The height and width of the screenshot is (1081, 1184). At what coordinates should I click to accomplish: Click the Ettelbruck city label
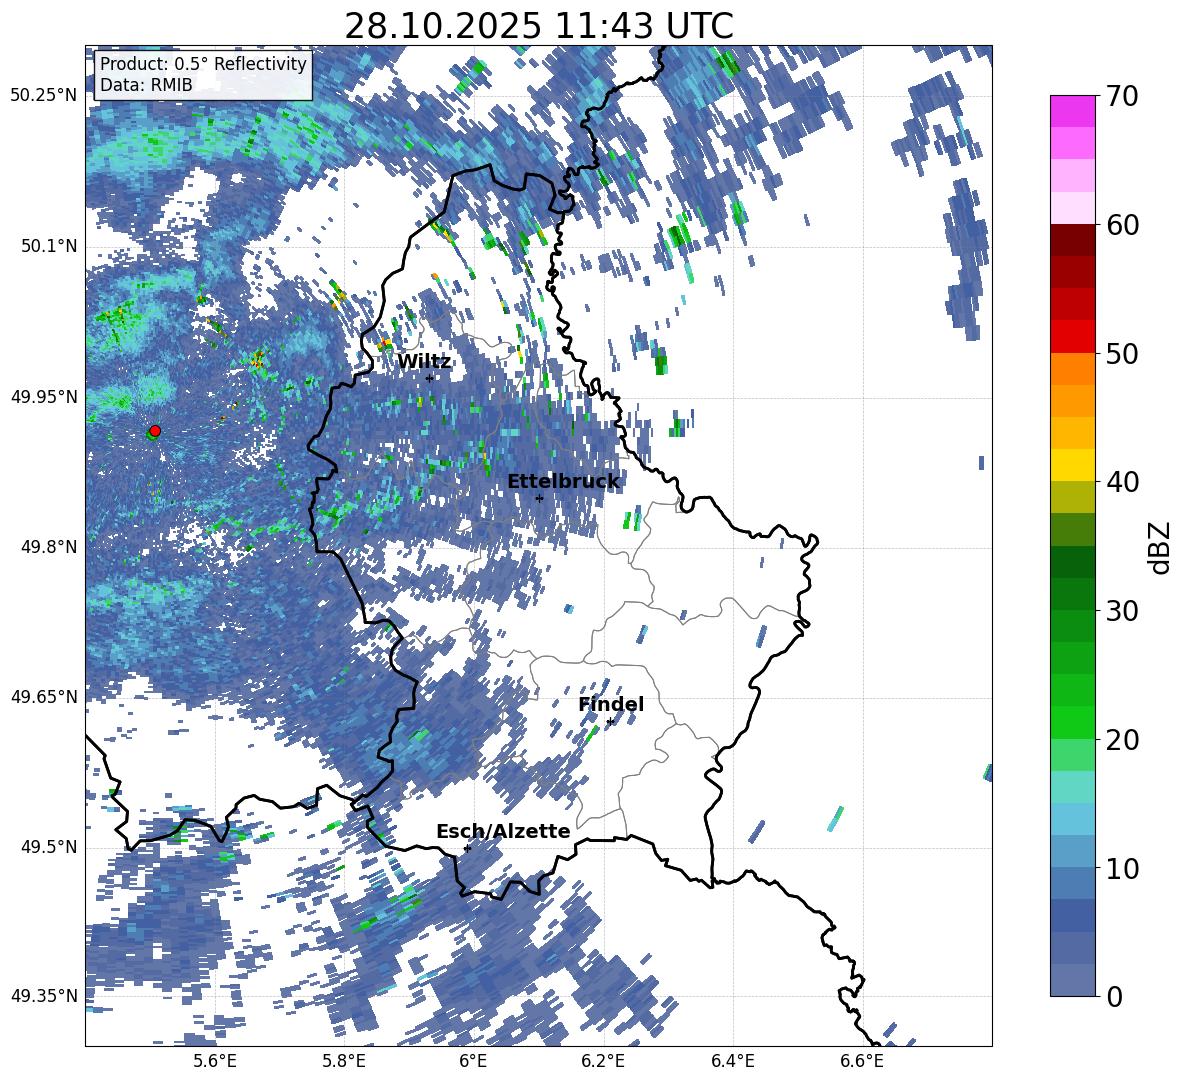tap(563, 482)
